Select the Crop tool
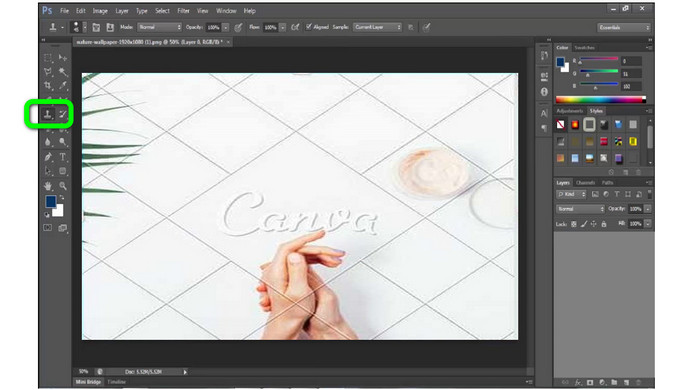The image size is (700, 390). coord(48,86)
